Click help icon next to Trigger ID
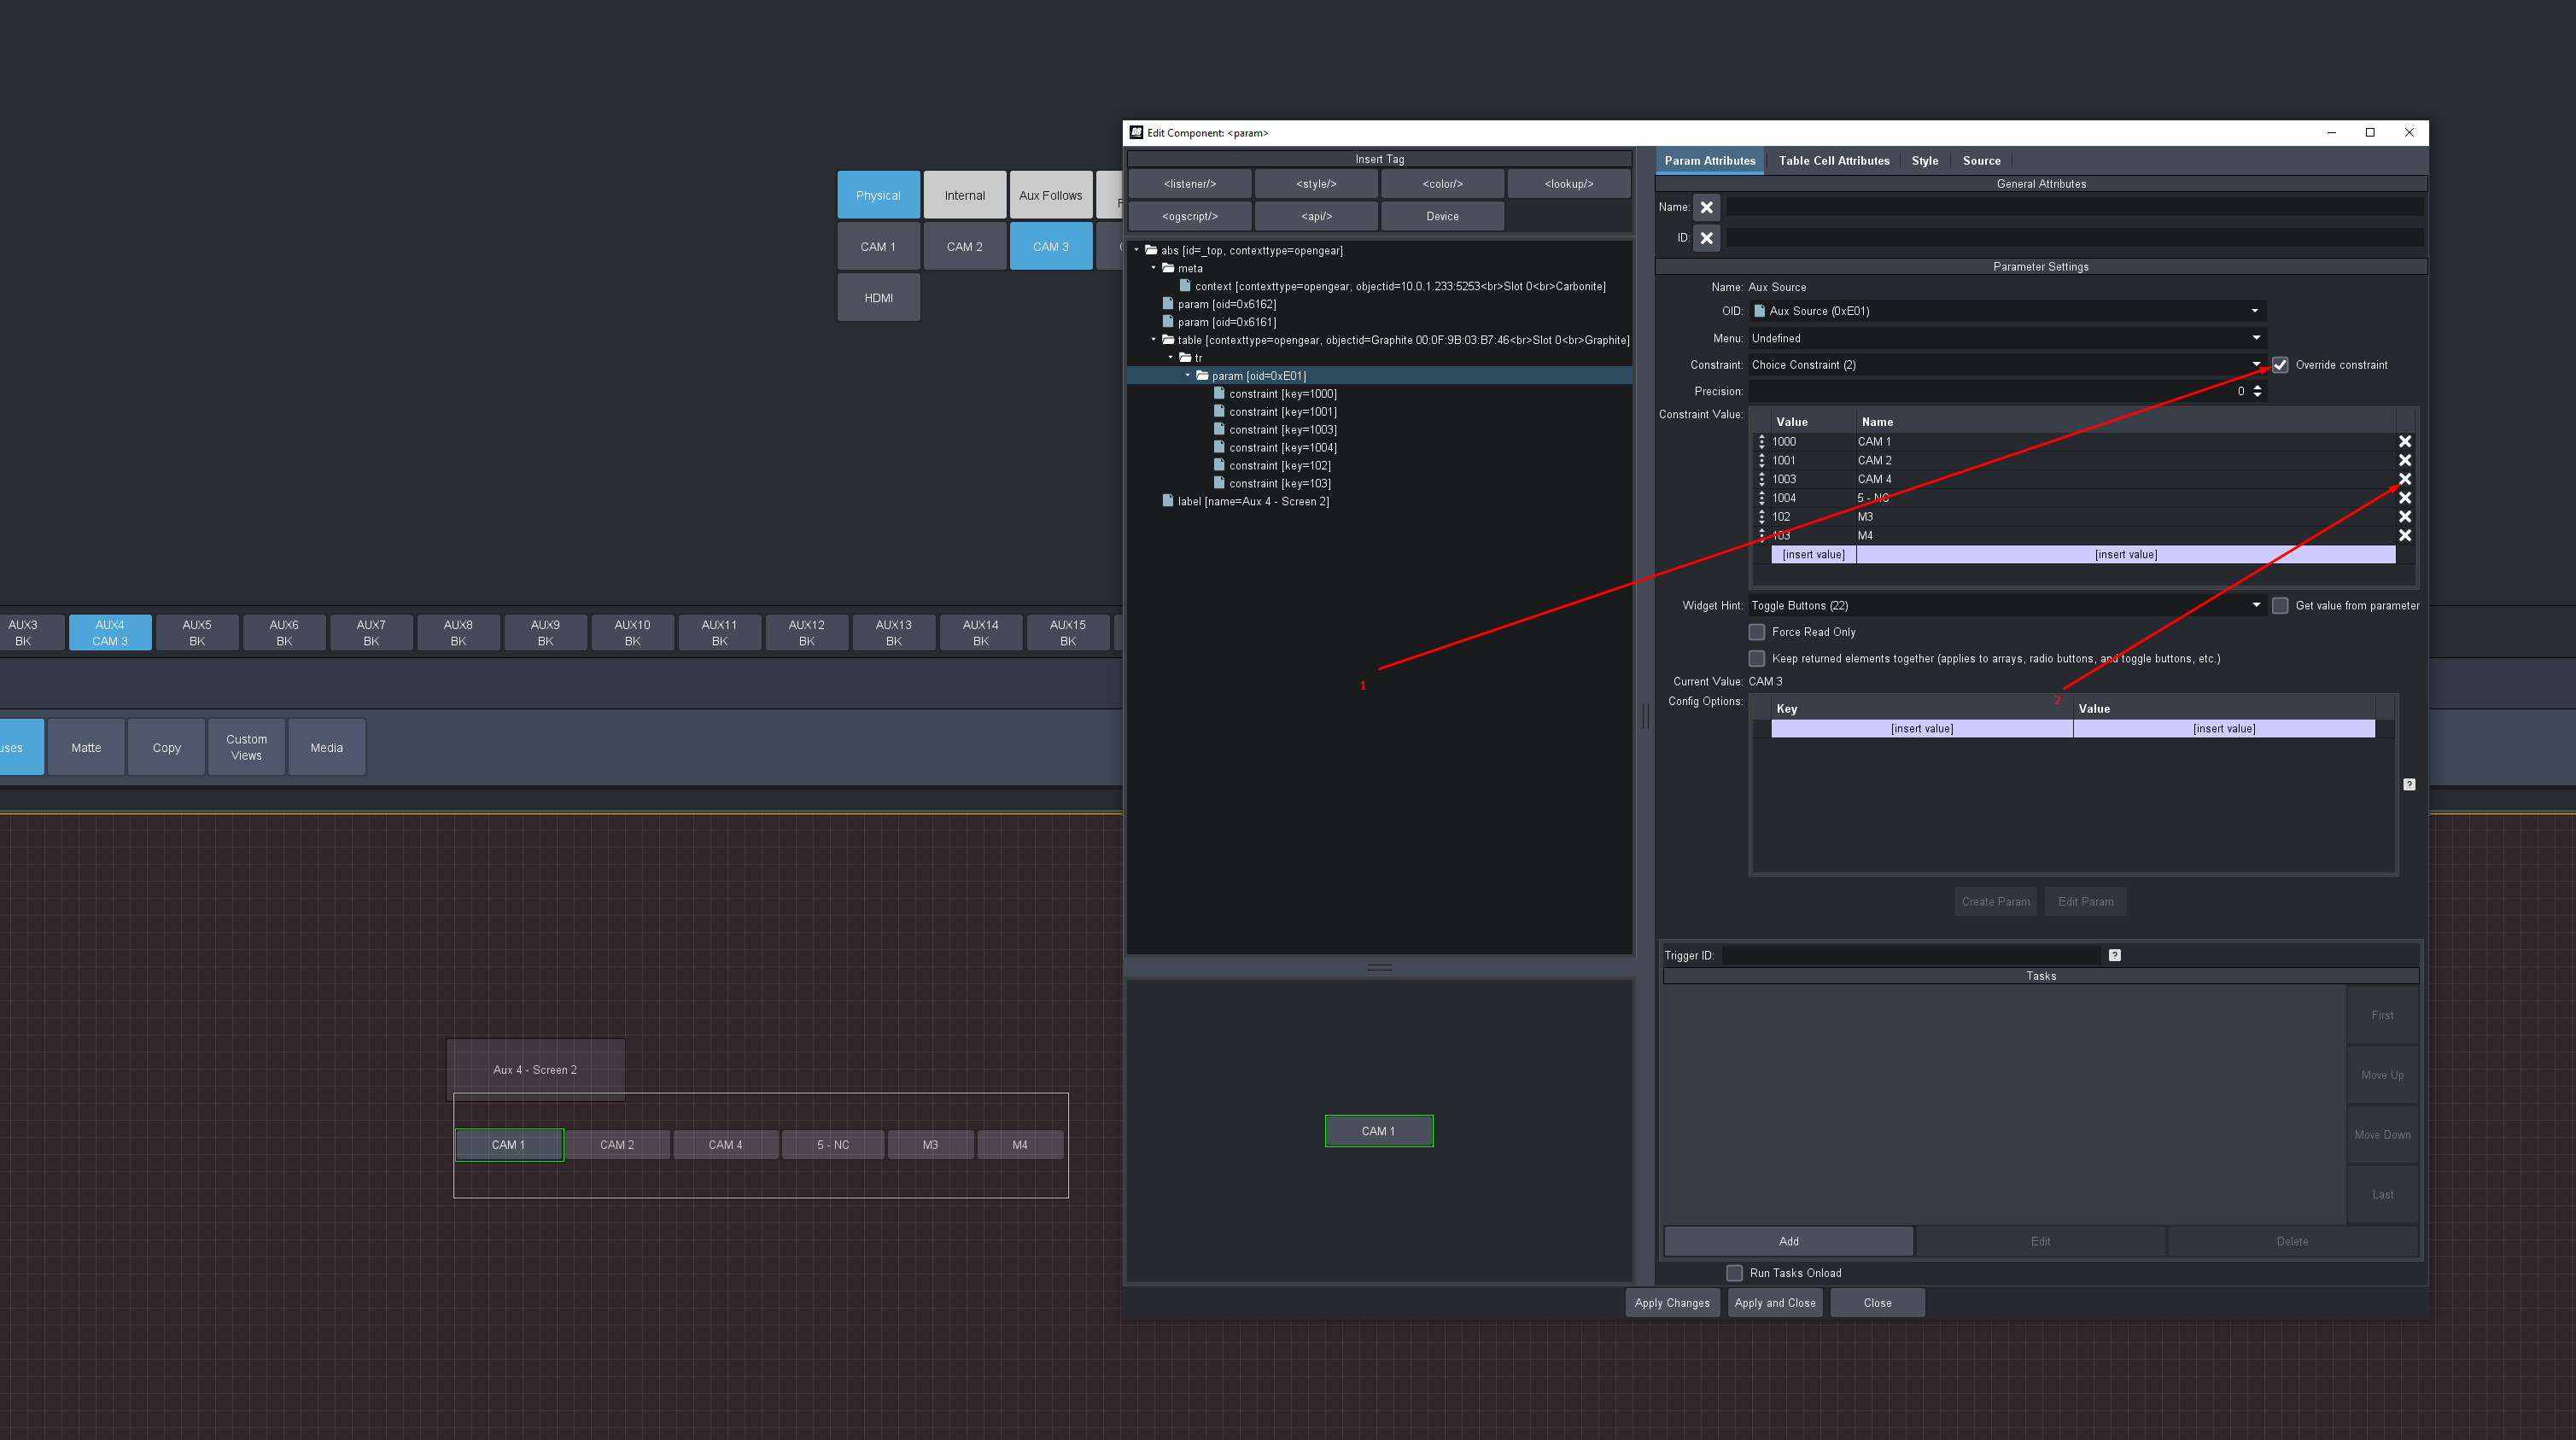 (2114, 955)
